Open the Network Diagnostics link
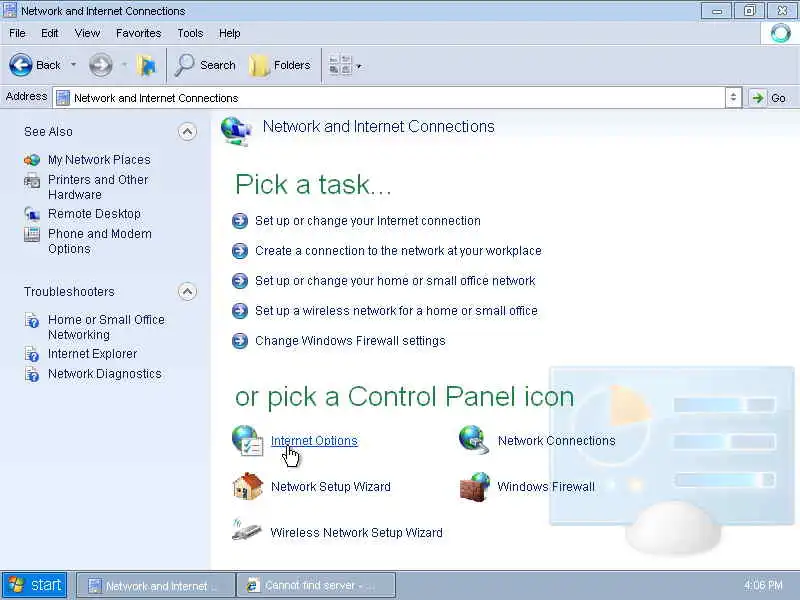The height and width of the screenshot is (600, 800). coord(105,374)
